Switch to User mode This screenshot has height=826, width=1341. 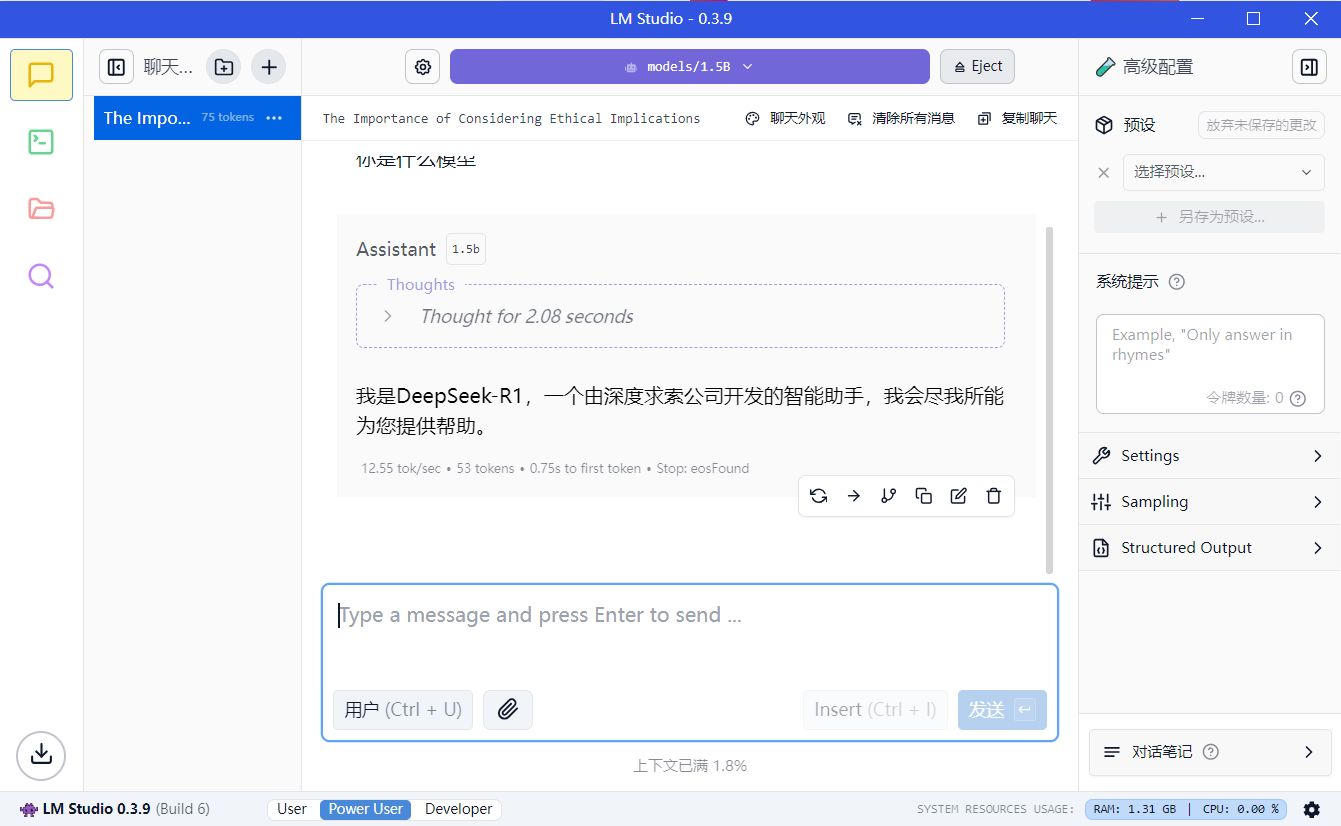coord(292,809)
